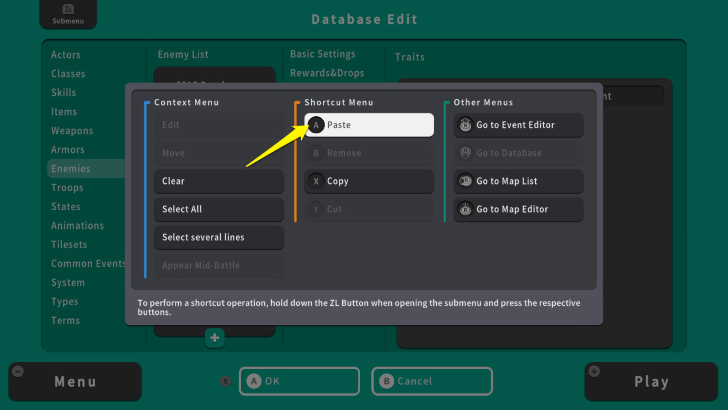Choose Clear in Context Menu
The image size is (728, 410).
(x=219, y=181)
